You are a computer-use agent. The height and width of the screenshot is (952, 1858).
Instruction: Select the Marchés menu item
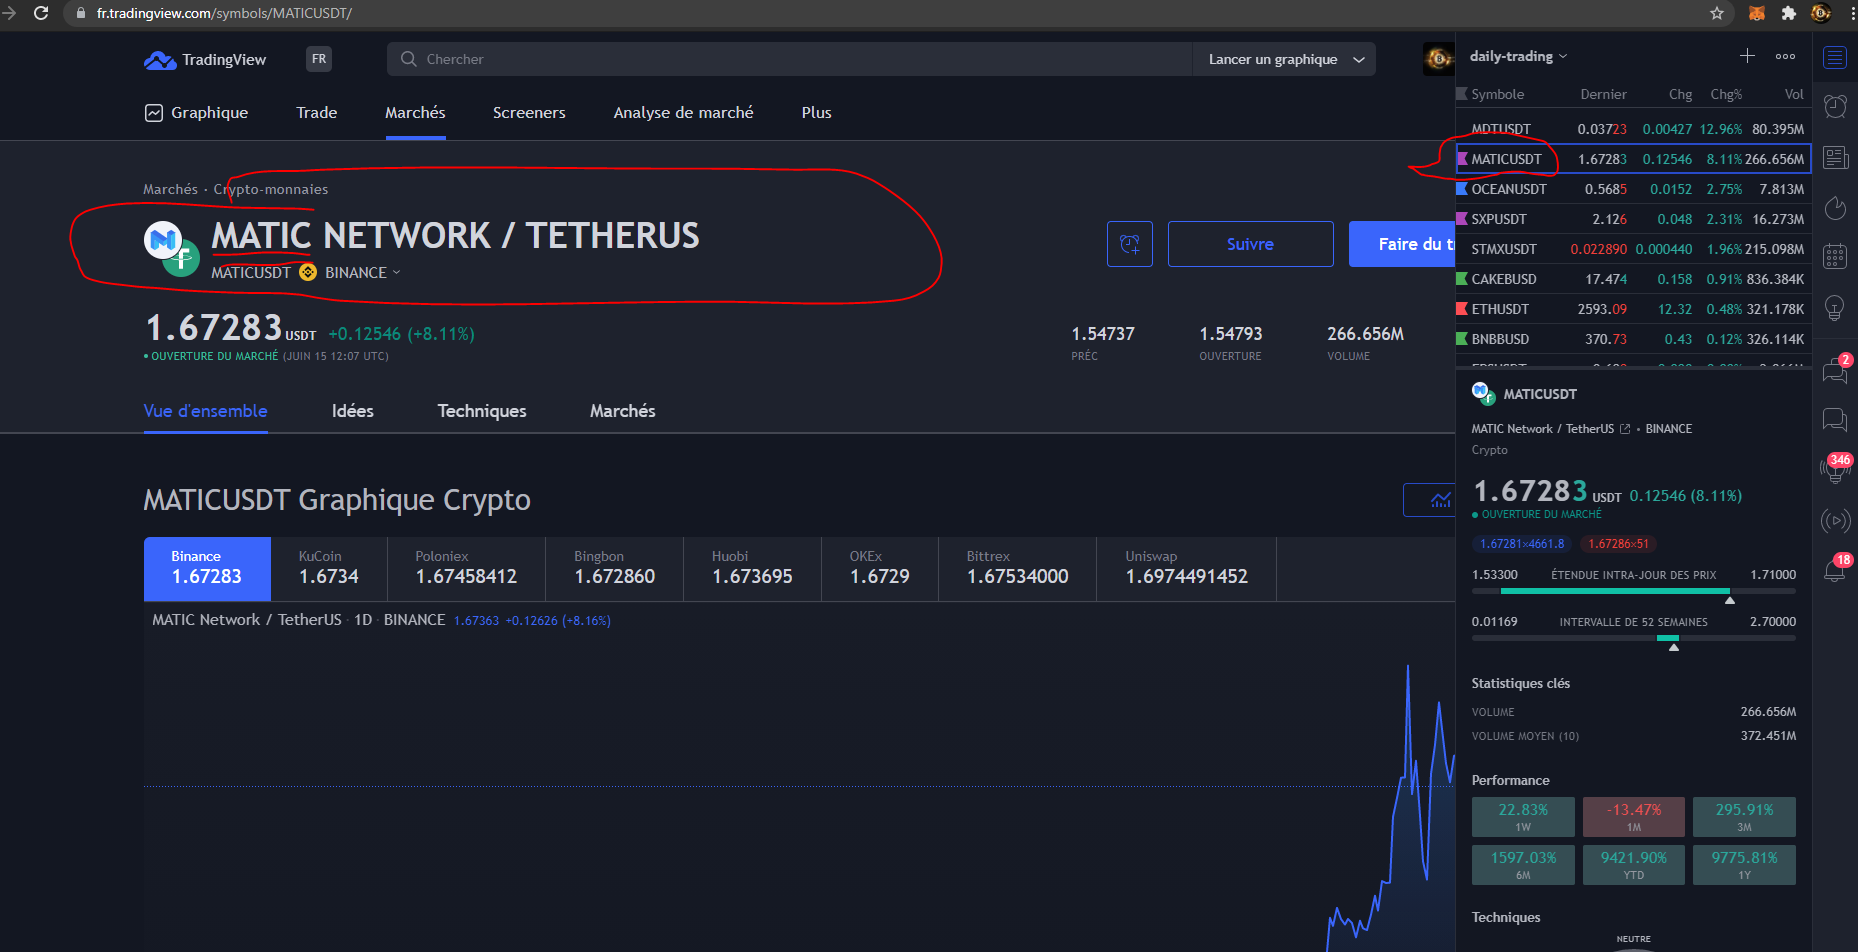pyautogui.click(x=415, y=113)
